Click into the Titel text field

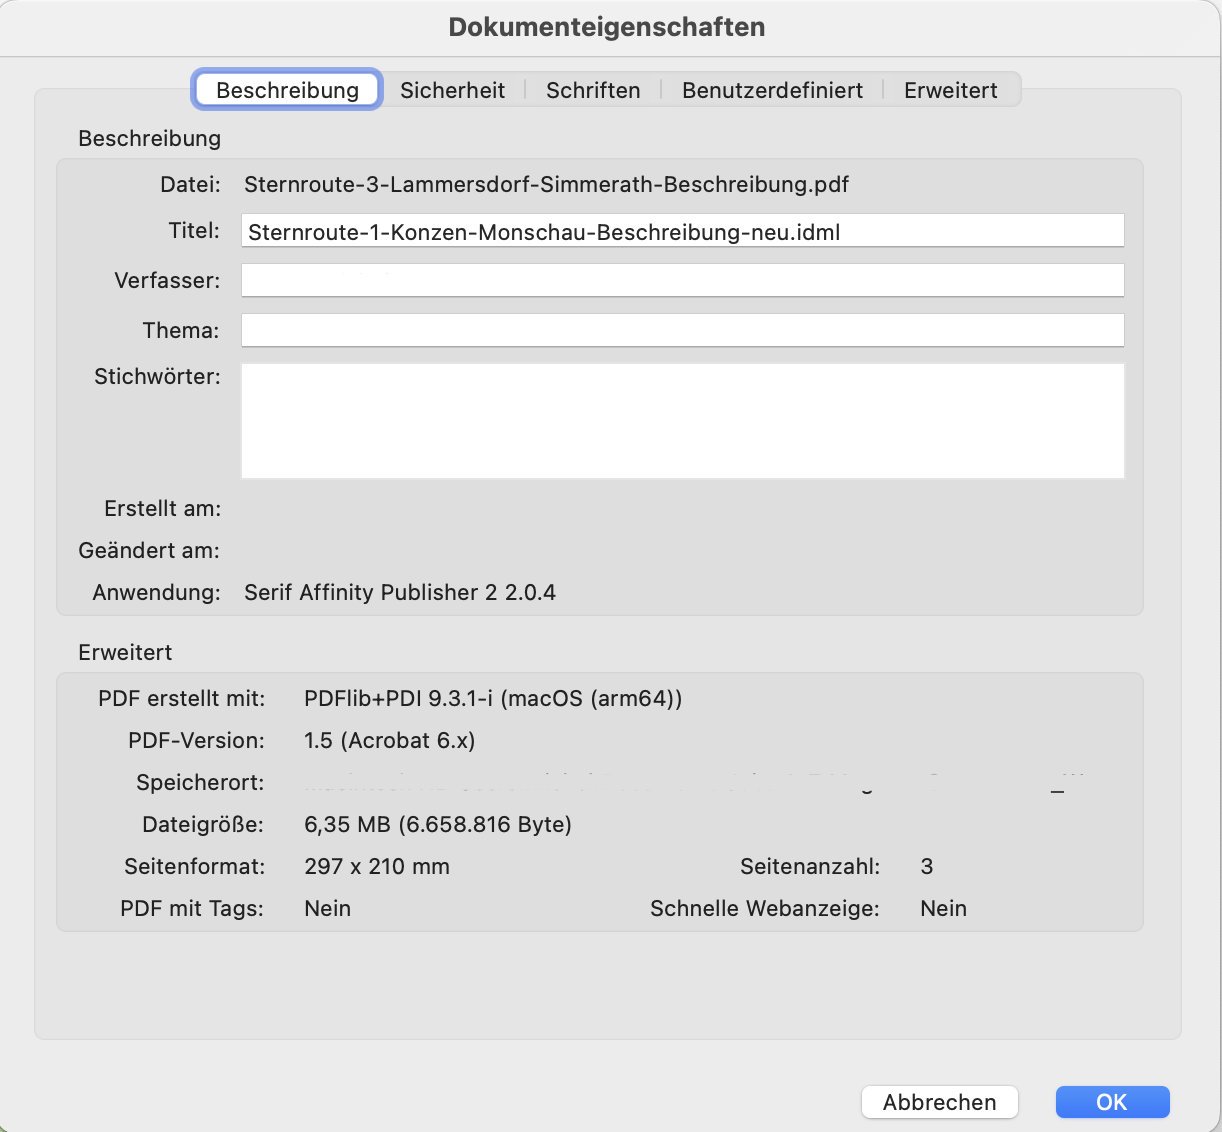[682, 231]
